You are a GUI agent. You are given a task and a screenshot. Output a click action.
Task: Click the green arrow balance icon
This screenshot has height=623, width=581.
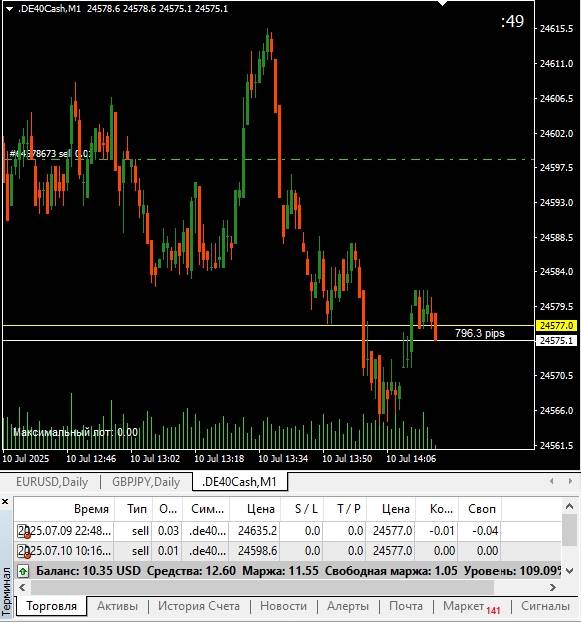(x=23, y=572)
